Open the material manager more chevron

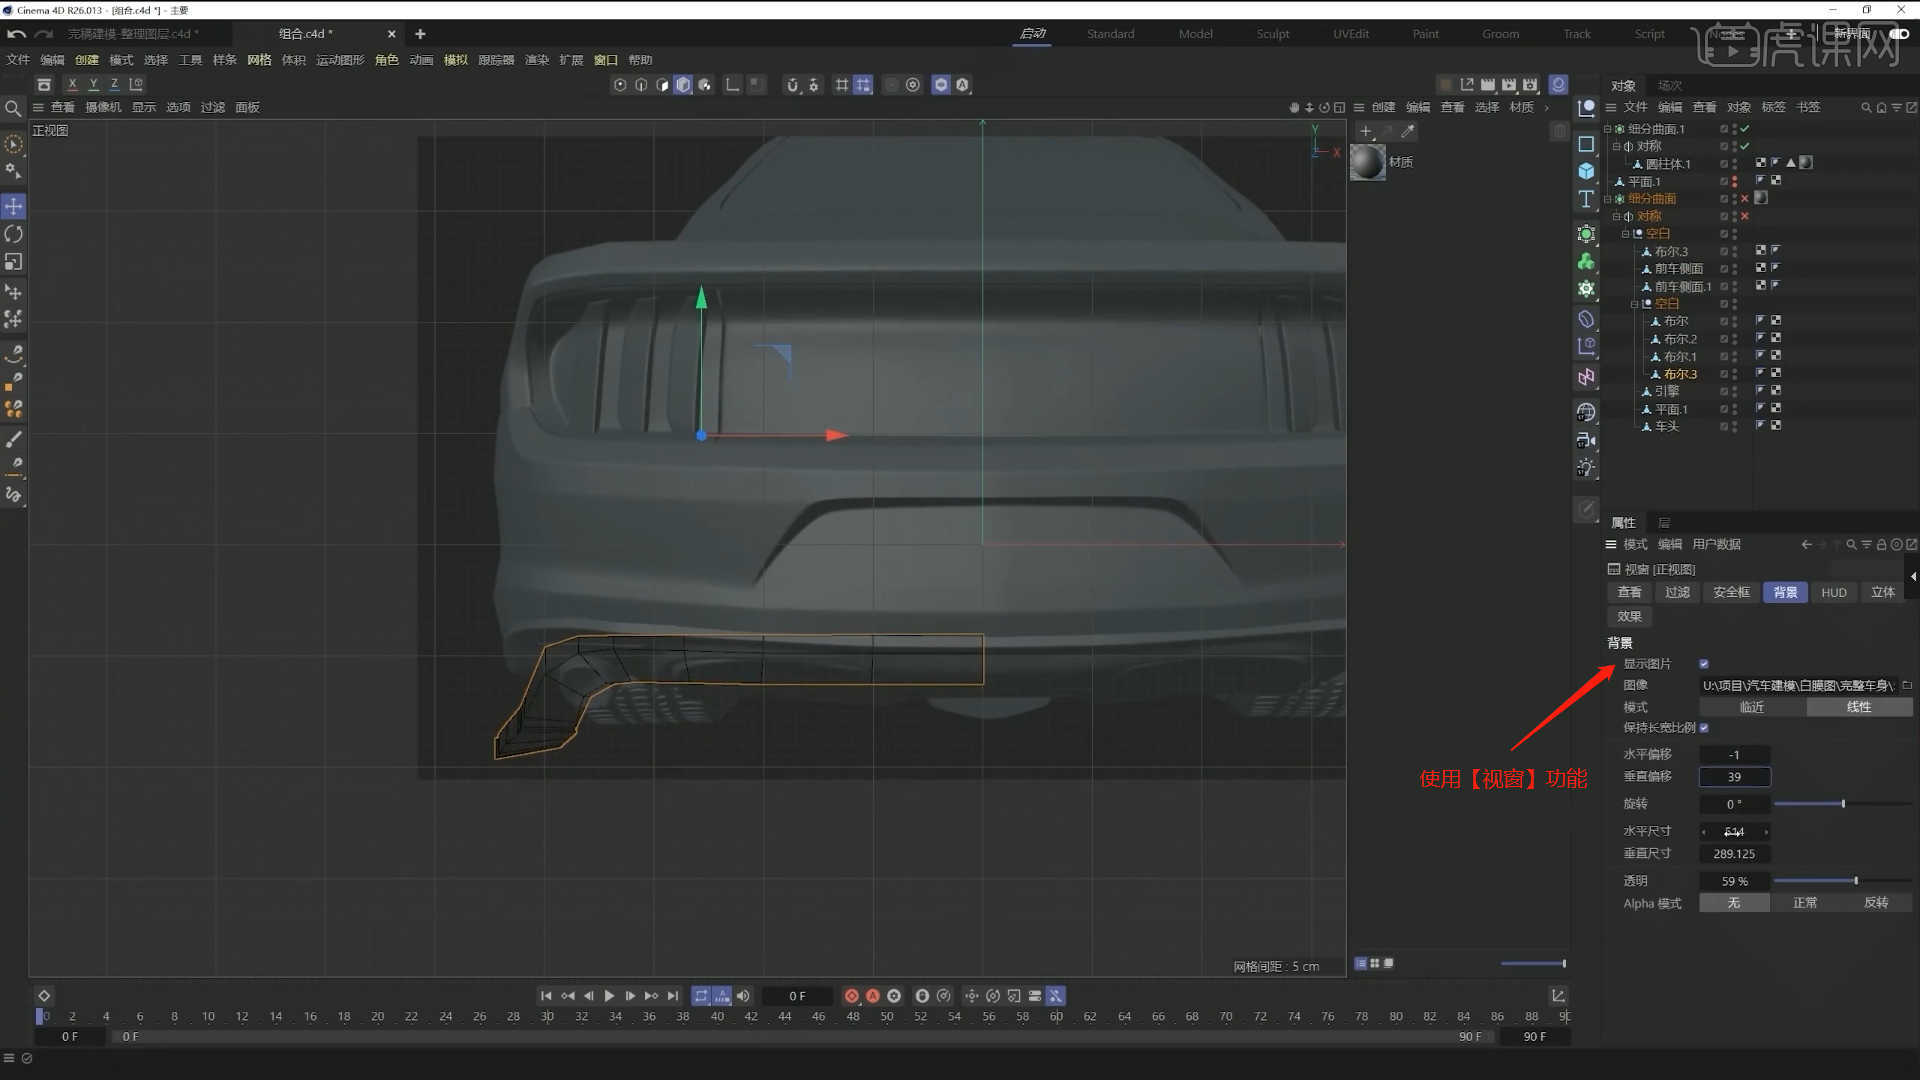click(x=1547, y=107)
